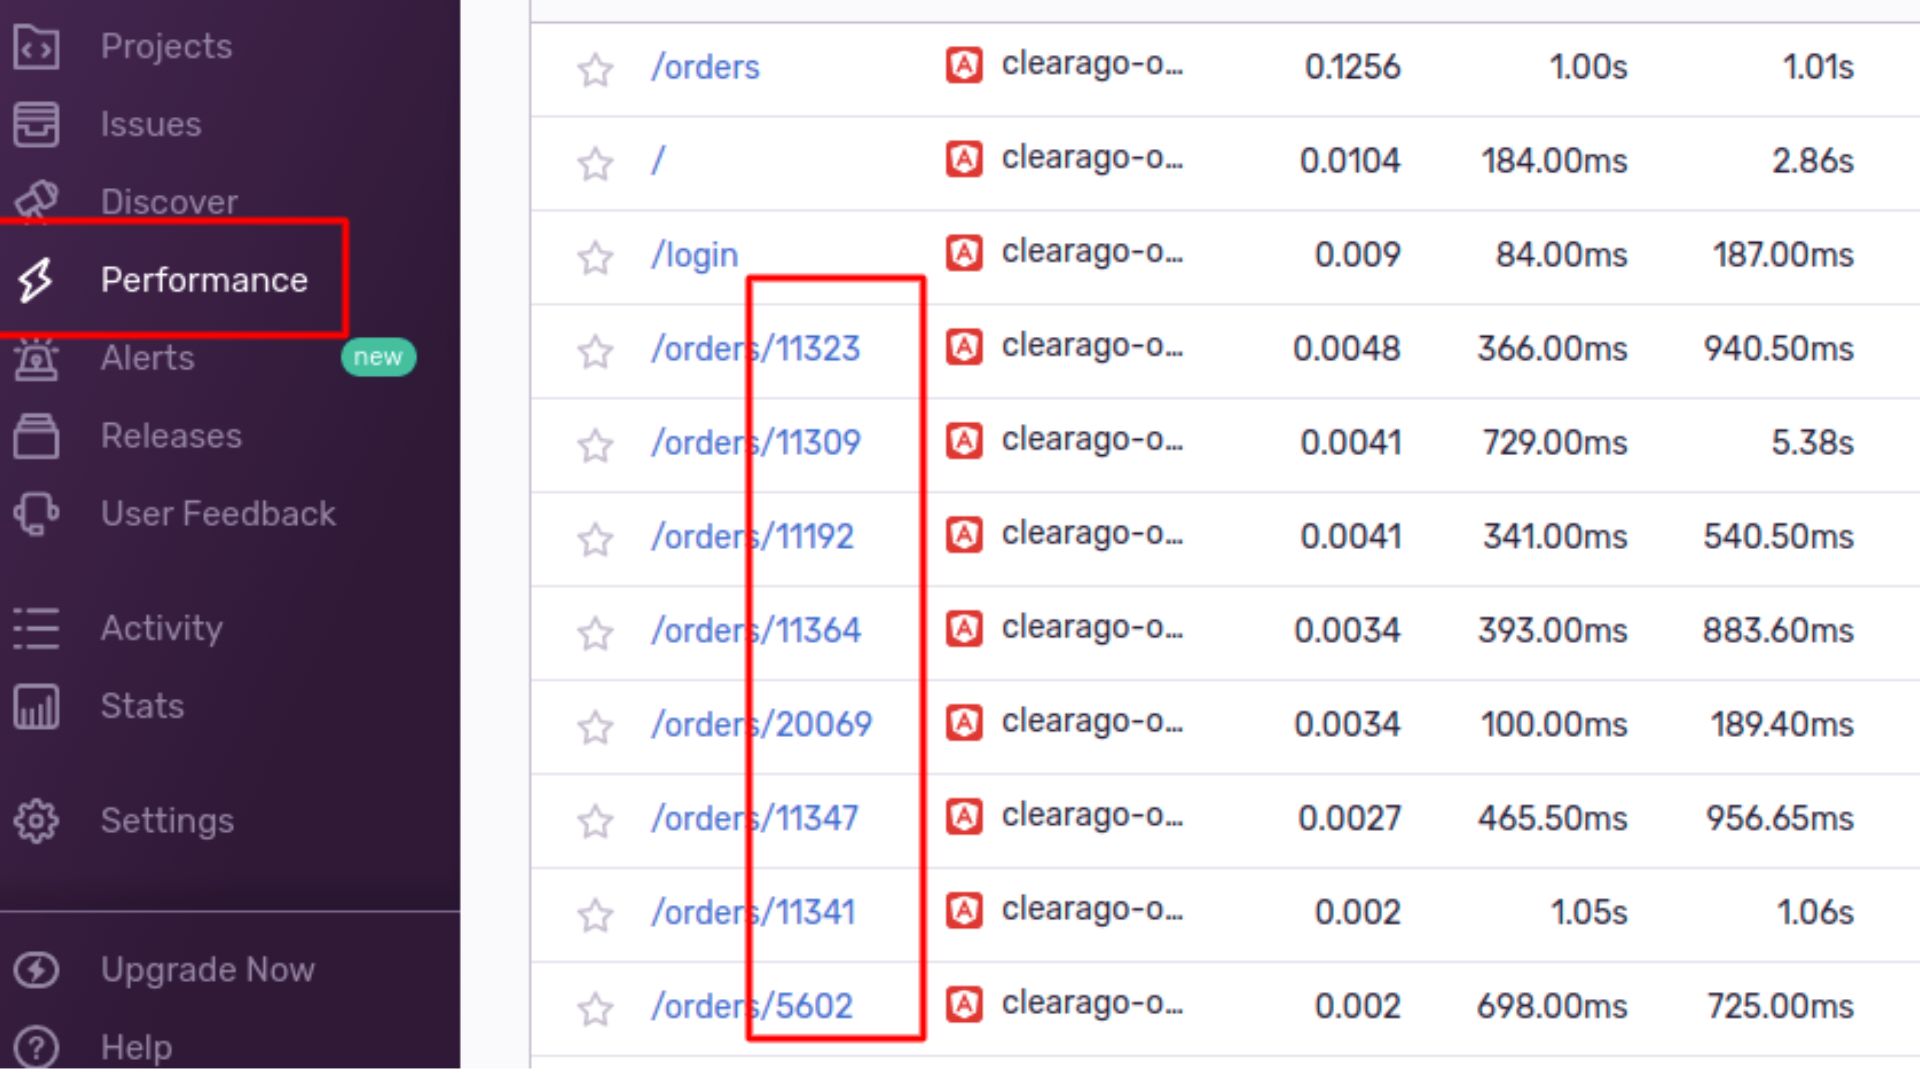Open the Help question mark icon
The width and height of the screenshot is (1920, 1080).
(37, 1047)
